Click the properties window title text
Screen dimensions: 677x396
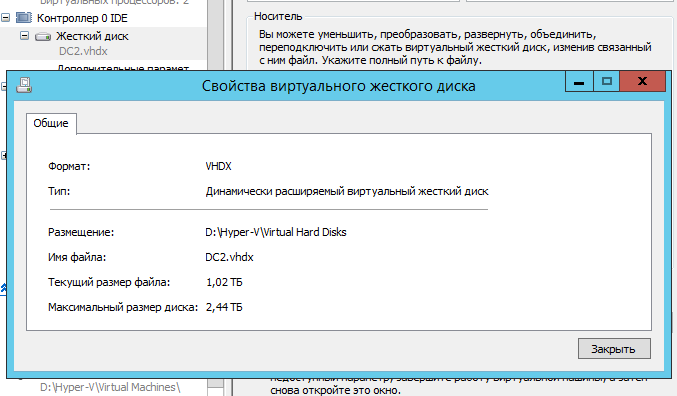338,86
